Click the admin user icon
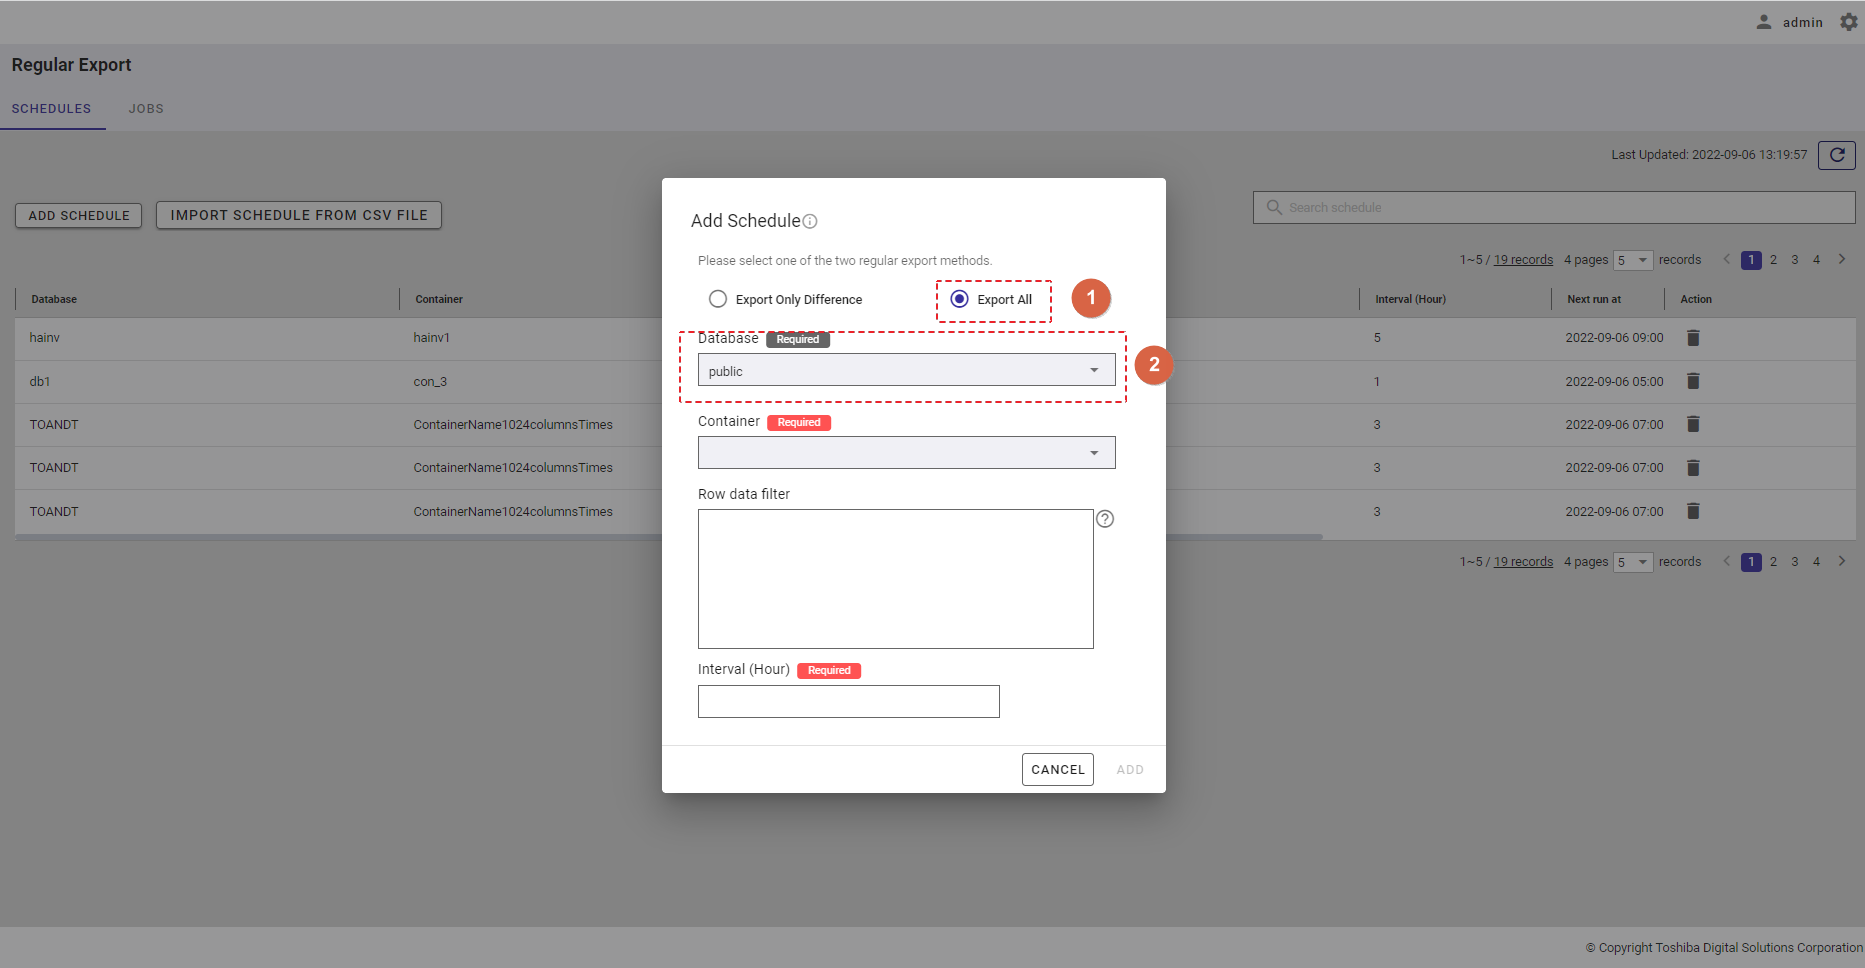1865x968 pixels. pyautogui.click(x=1764, y=22)
